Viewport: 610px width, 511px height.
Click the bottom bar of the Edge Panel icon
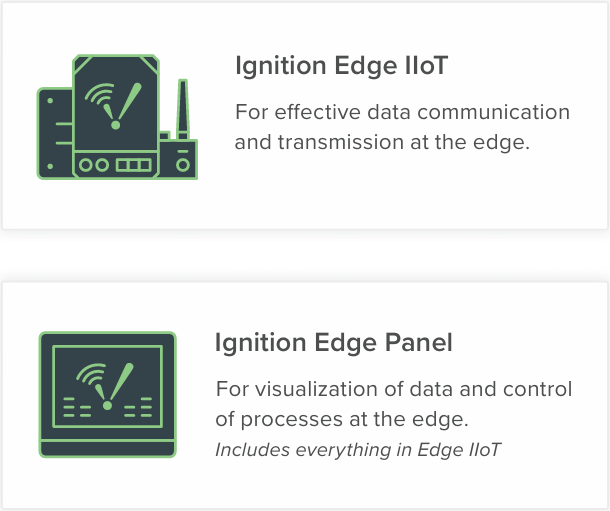point(107,449)
